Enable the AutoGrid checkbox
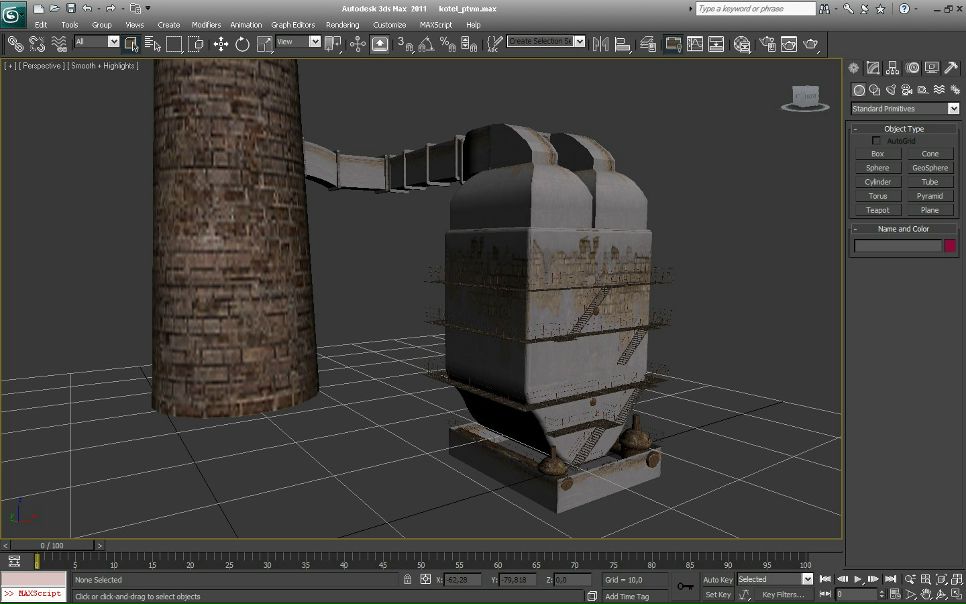Image resolution: width=966 pixels, height=604 pixels. point(877,141)
